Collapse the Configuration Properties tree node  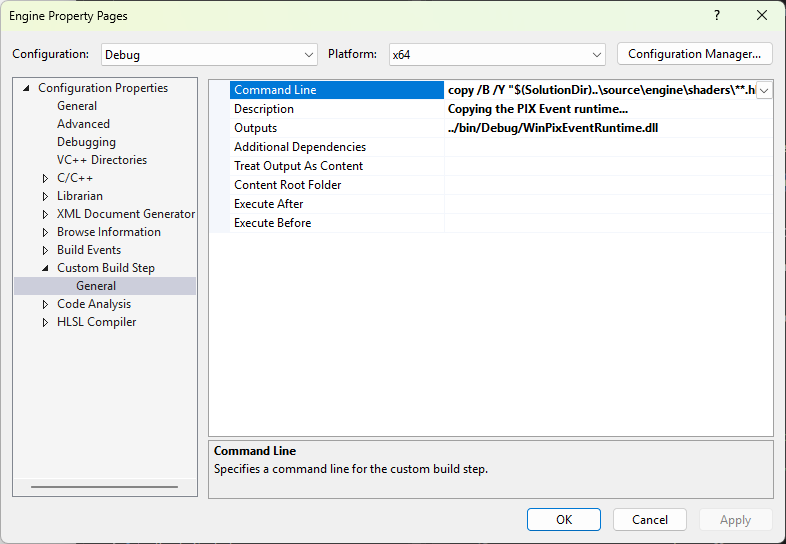pyautogui.click(x=26, y=88)
